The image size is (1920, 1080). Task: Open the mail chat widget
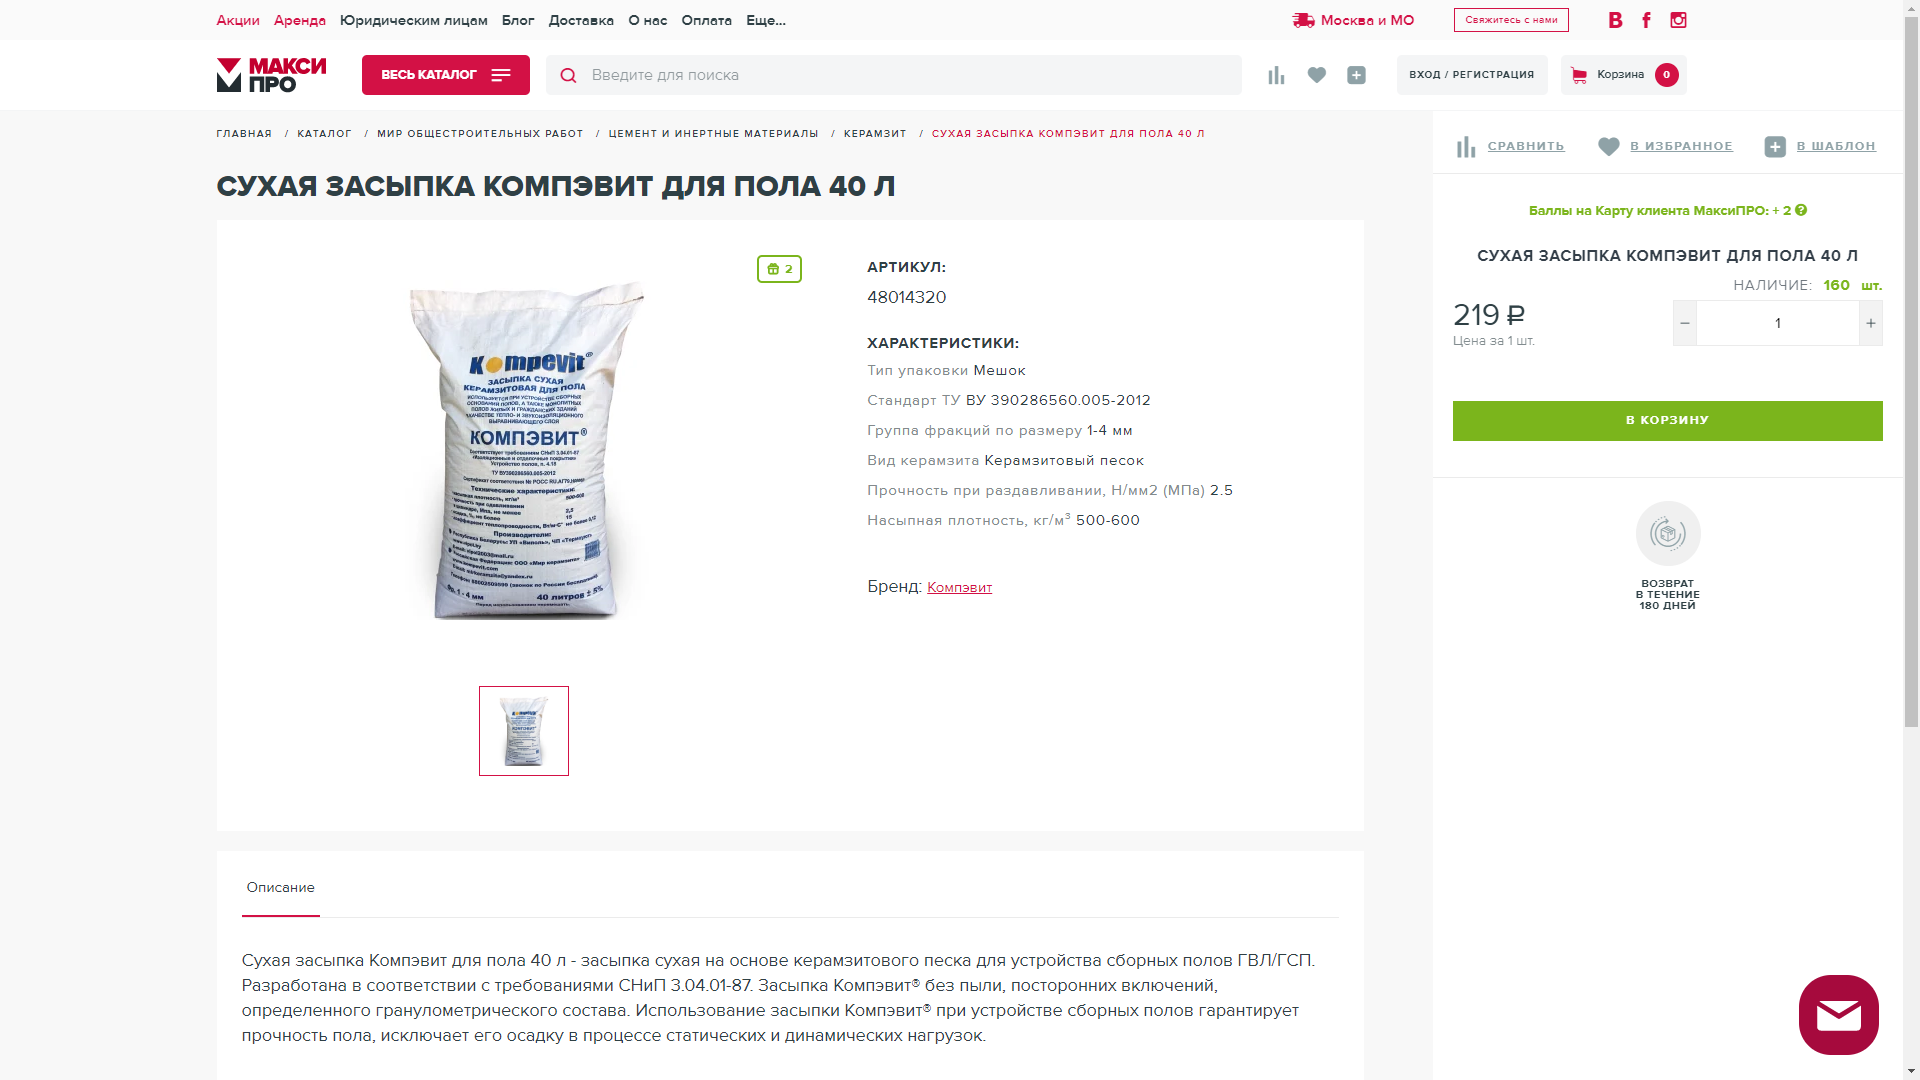coord(1839,1015)
